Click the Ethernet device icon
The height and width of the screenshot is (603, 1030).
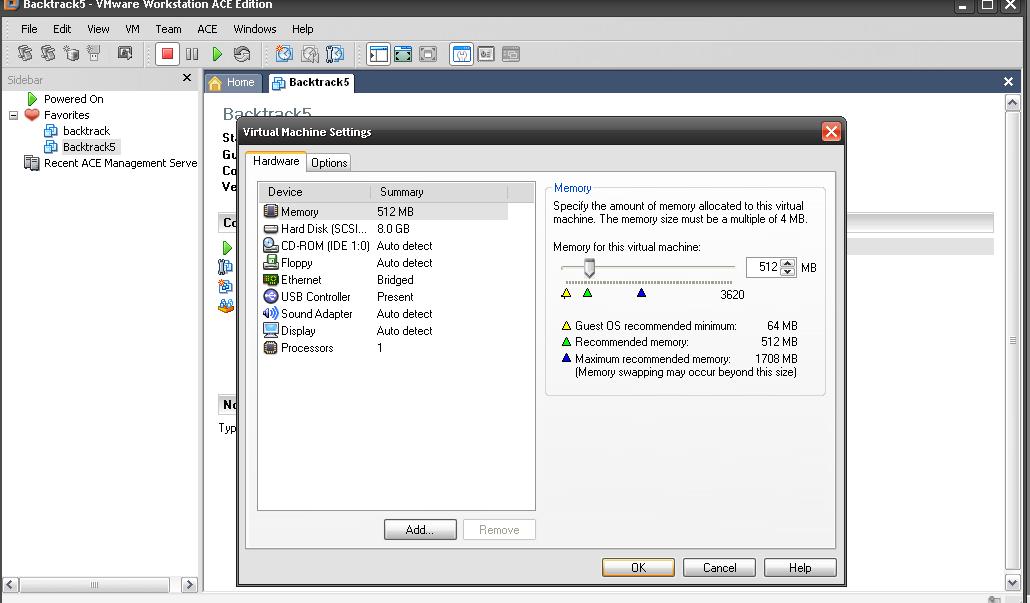271,279
